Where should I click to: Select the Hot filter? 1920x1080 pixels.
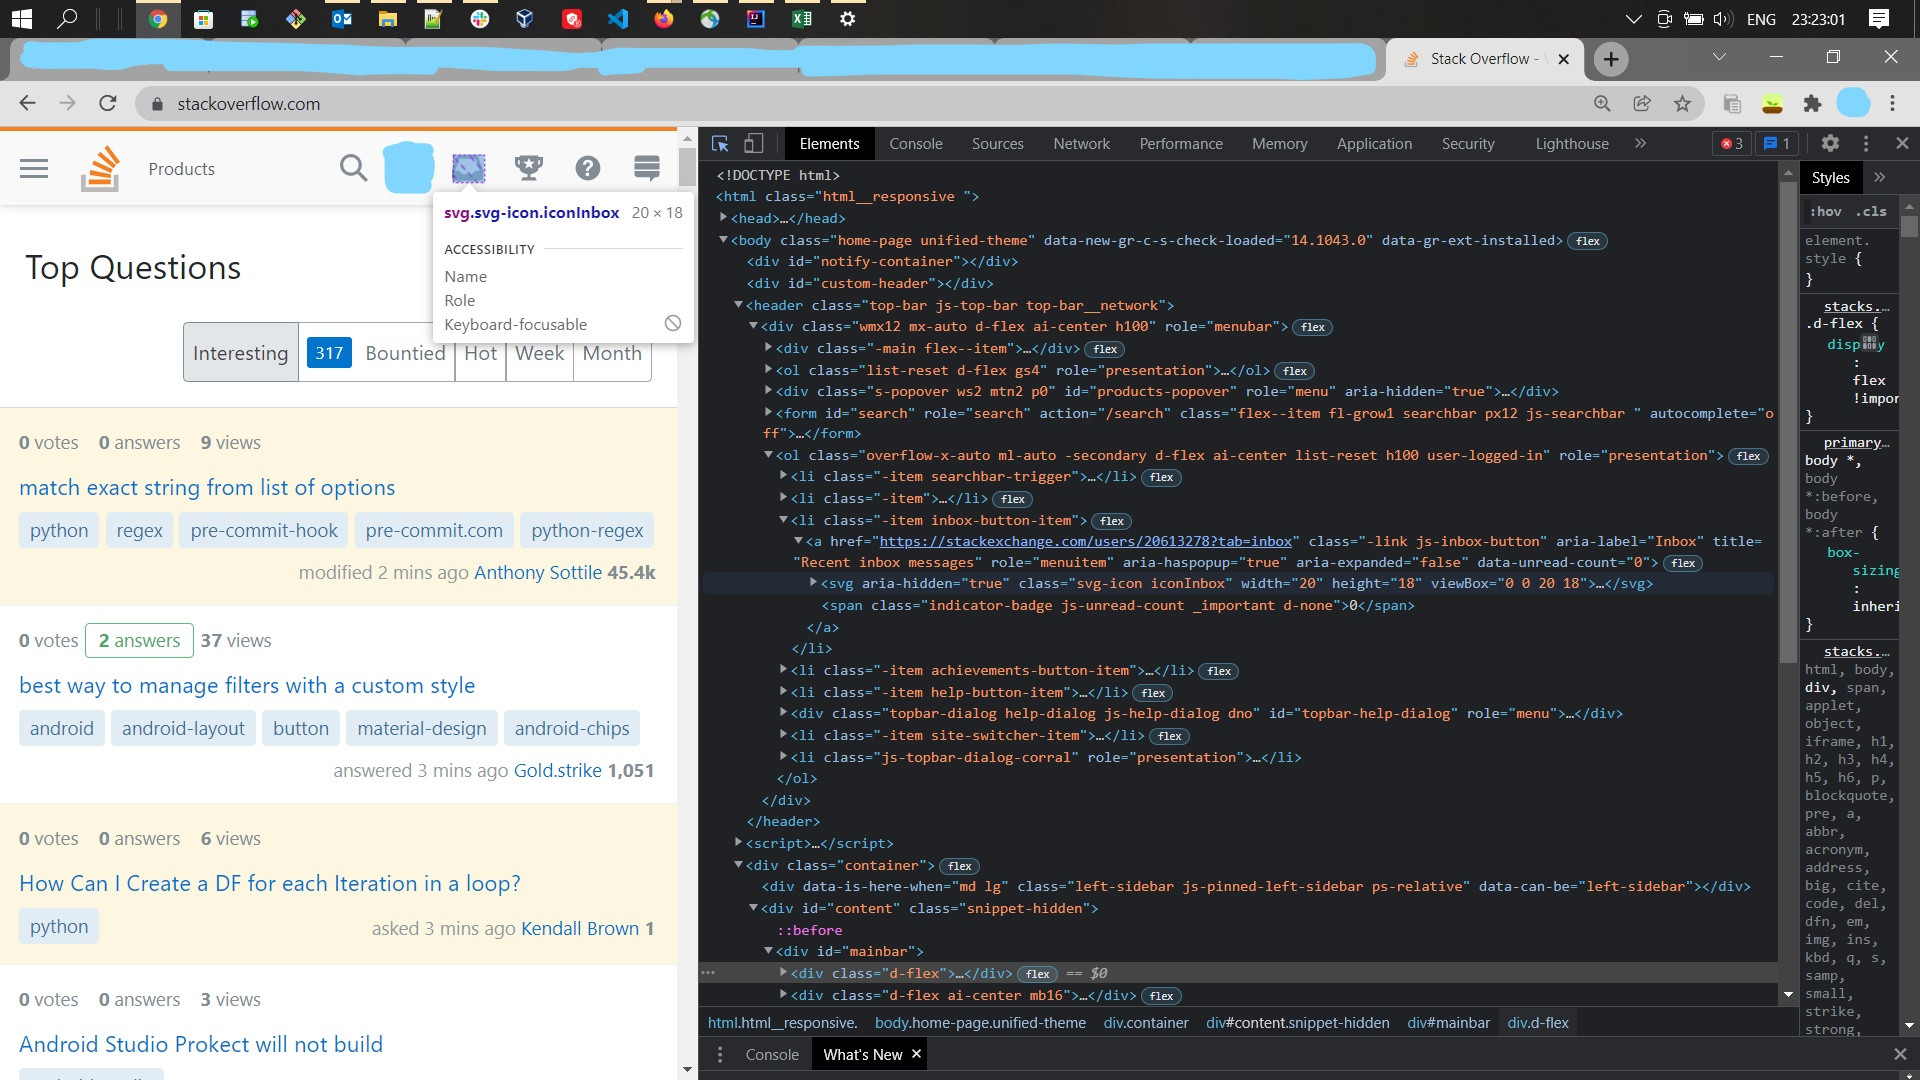coord(480,352)
